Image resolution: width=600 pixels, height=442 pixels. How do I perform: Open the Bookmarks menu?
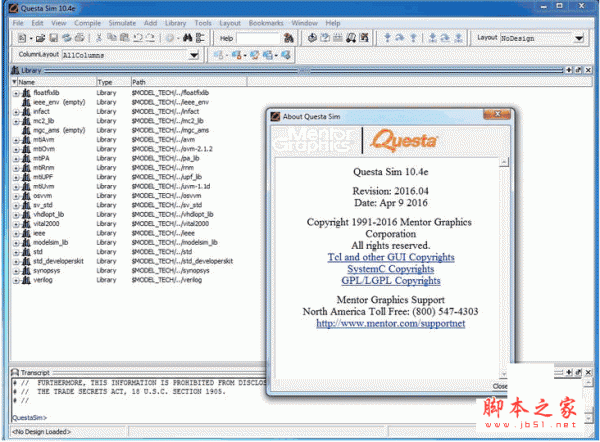266,23
